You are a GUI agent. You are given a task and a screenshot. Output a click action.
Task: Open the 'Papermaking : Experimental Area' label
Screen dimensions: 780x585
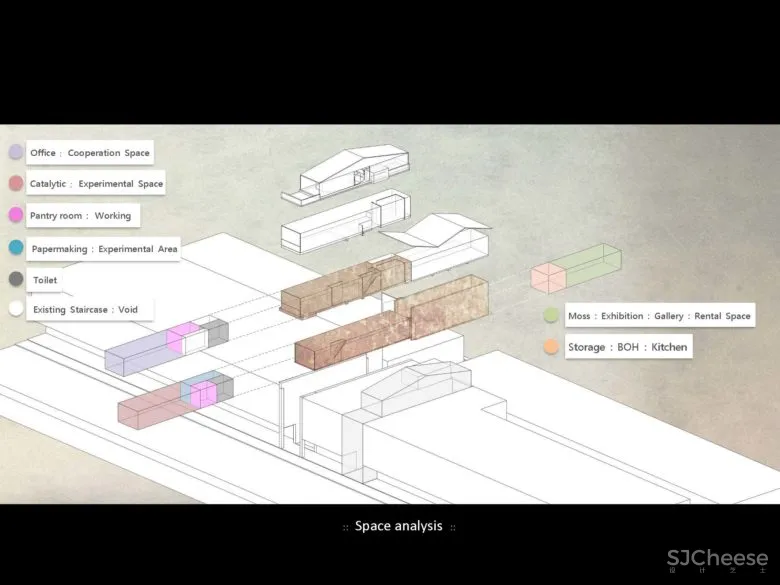pyautogui.click(x=104, y=248)
